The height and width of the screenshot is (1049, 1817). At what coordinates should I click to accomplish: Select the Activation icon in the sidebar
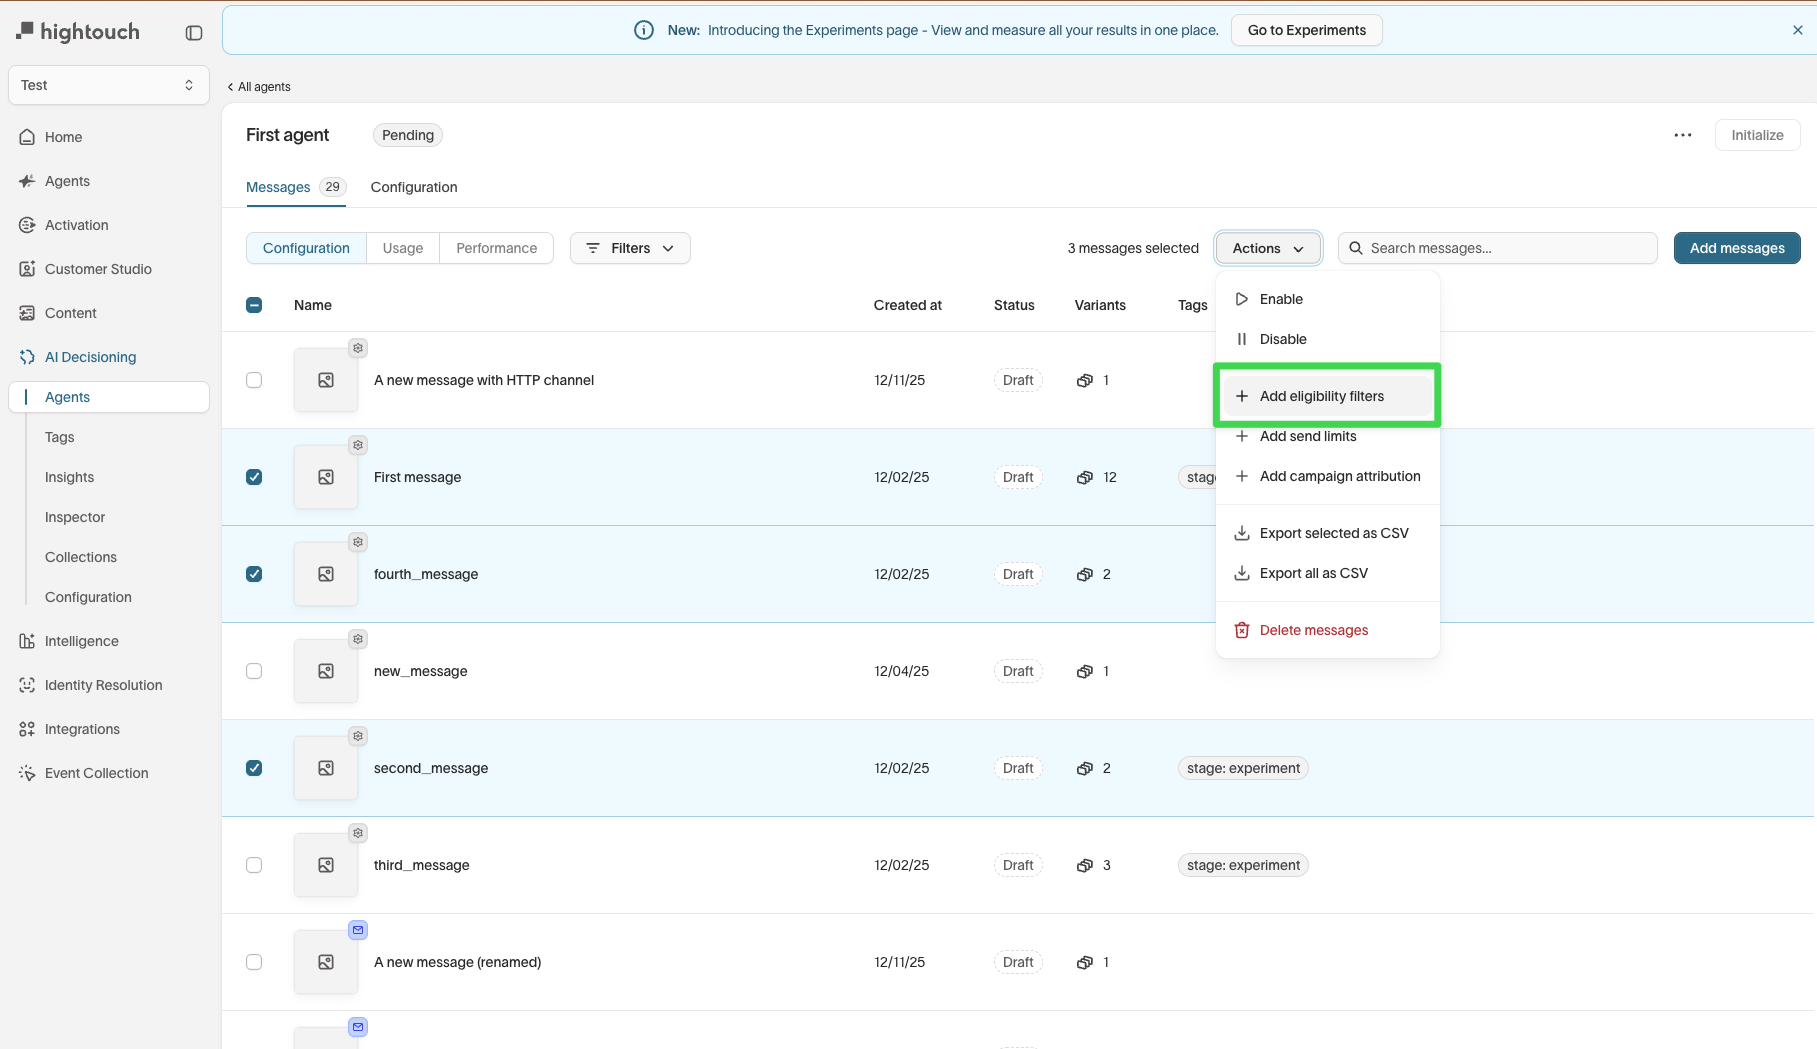pos(27,225)
